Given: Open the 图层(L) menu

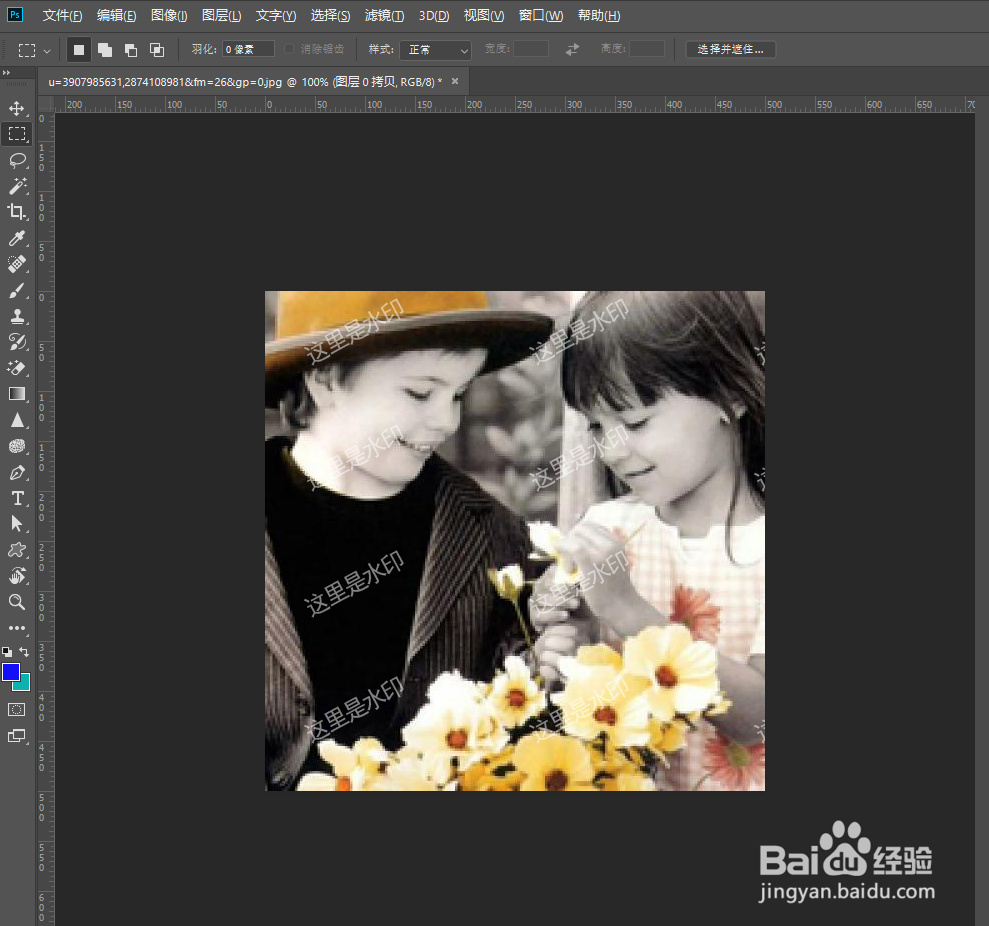Looking at the screenshot, I should [221, 16].
